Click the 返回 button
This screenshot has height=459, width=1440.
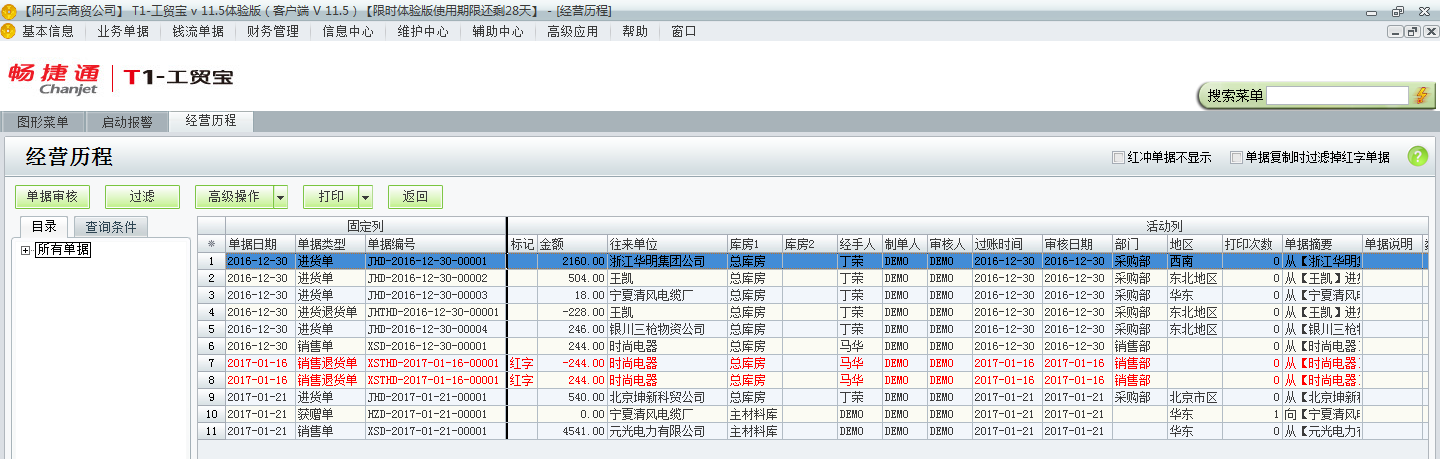pos(415,197)
